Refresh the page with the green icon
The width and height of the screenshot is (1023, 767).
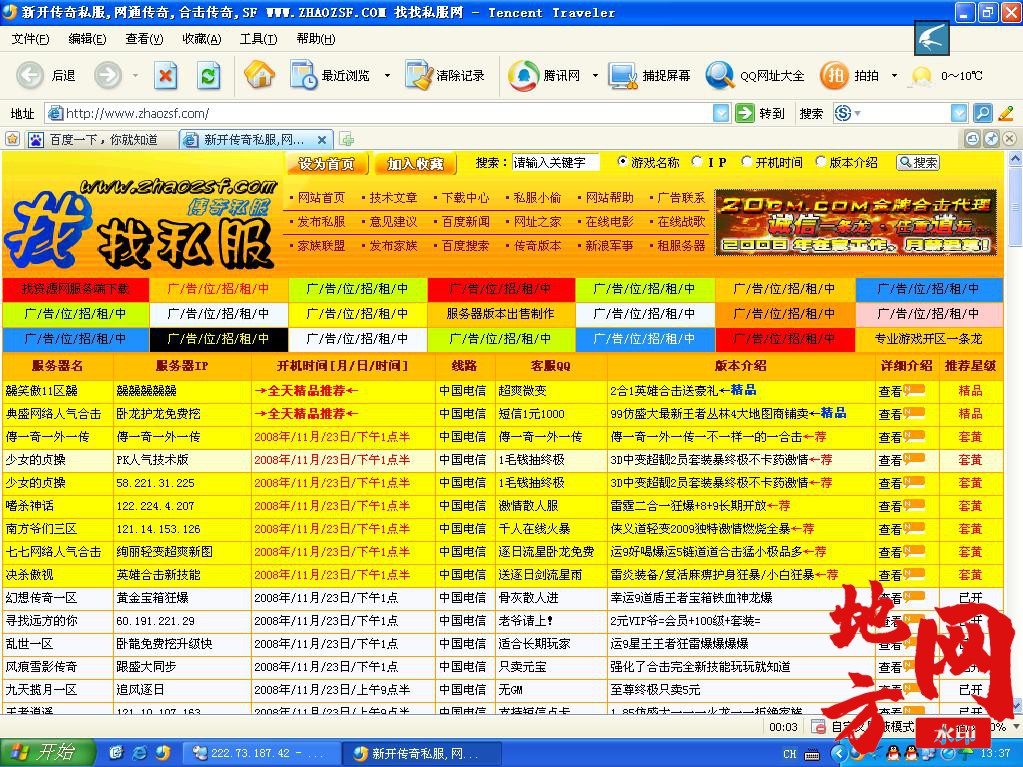click(x=209, y=76)
